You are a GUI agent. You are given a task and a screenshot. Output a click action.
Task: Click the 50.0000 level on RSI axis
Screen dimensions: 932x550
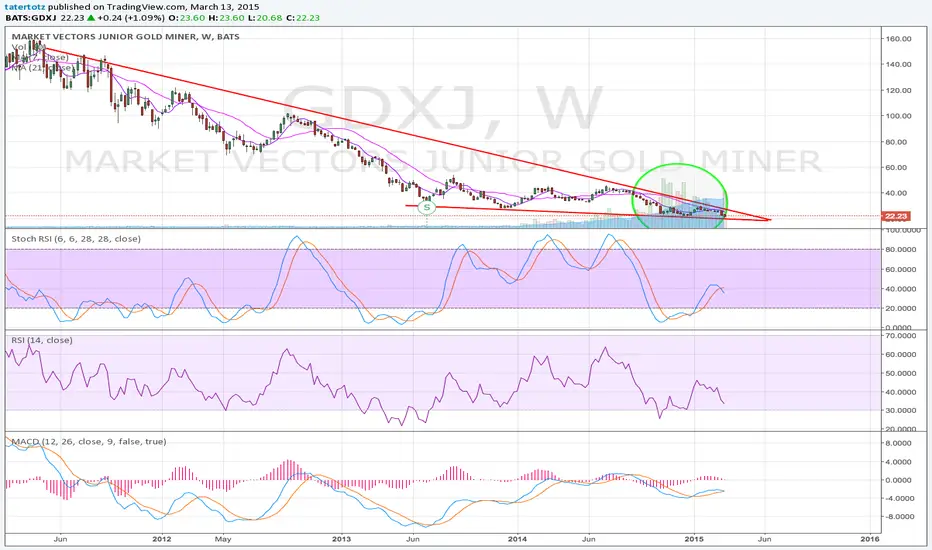tap(900, 373)
